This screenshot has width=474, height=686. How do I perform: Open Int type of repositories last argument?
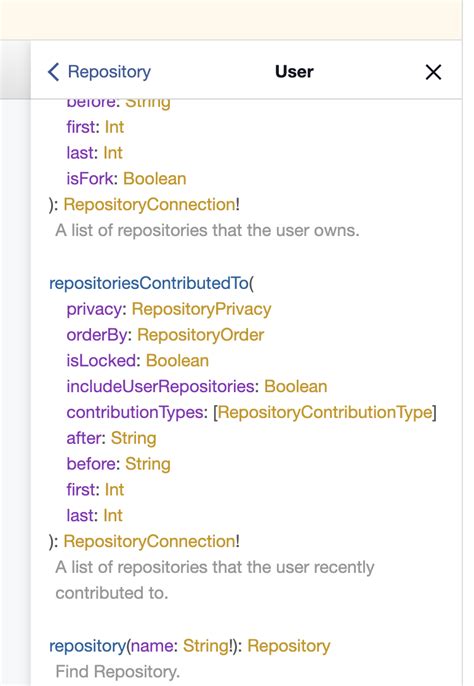click(113, 153)
